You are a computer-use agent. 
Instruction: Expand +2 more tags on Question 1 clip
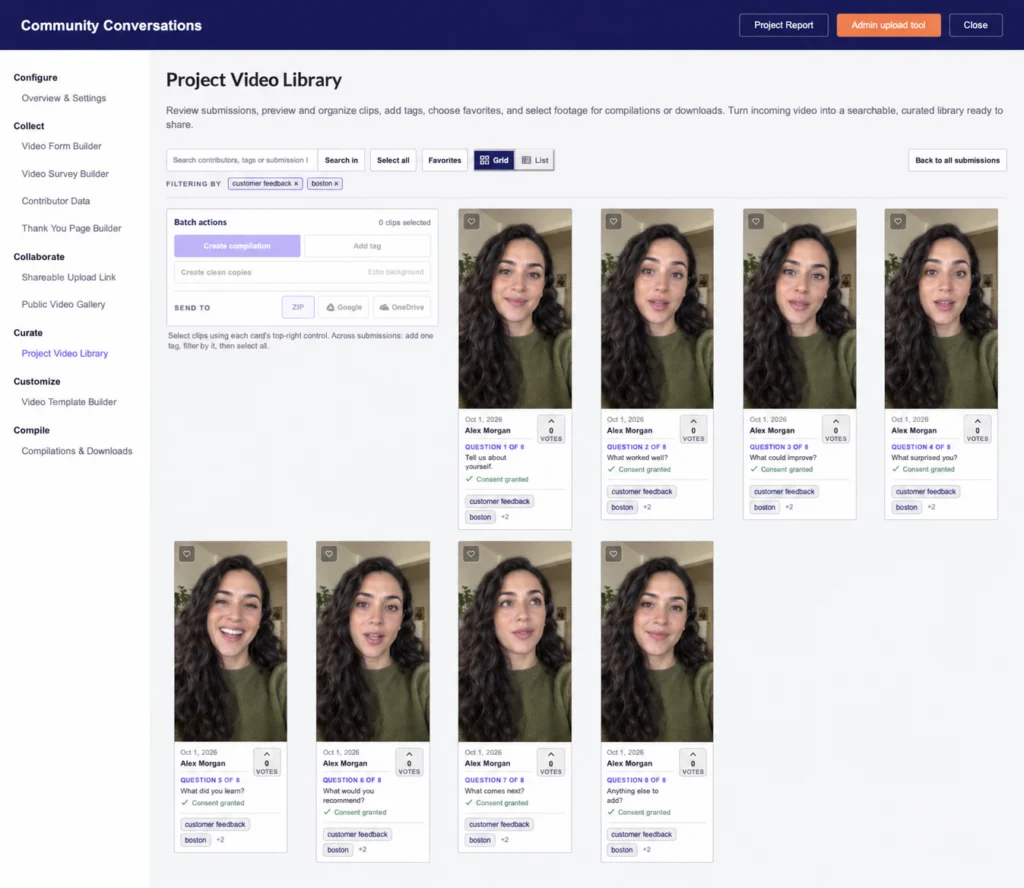click(505, 517)
